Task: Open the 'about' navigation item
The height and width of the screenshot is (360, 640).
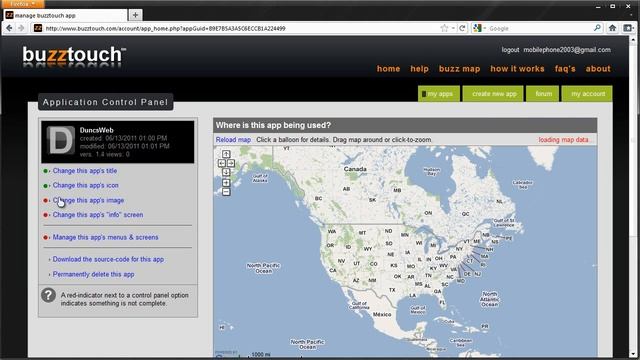Action: click(x=598, y=69)
